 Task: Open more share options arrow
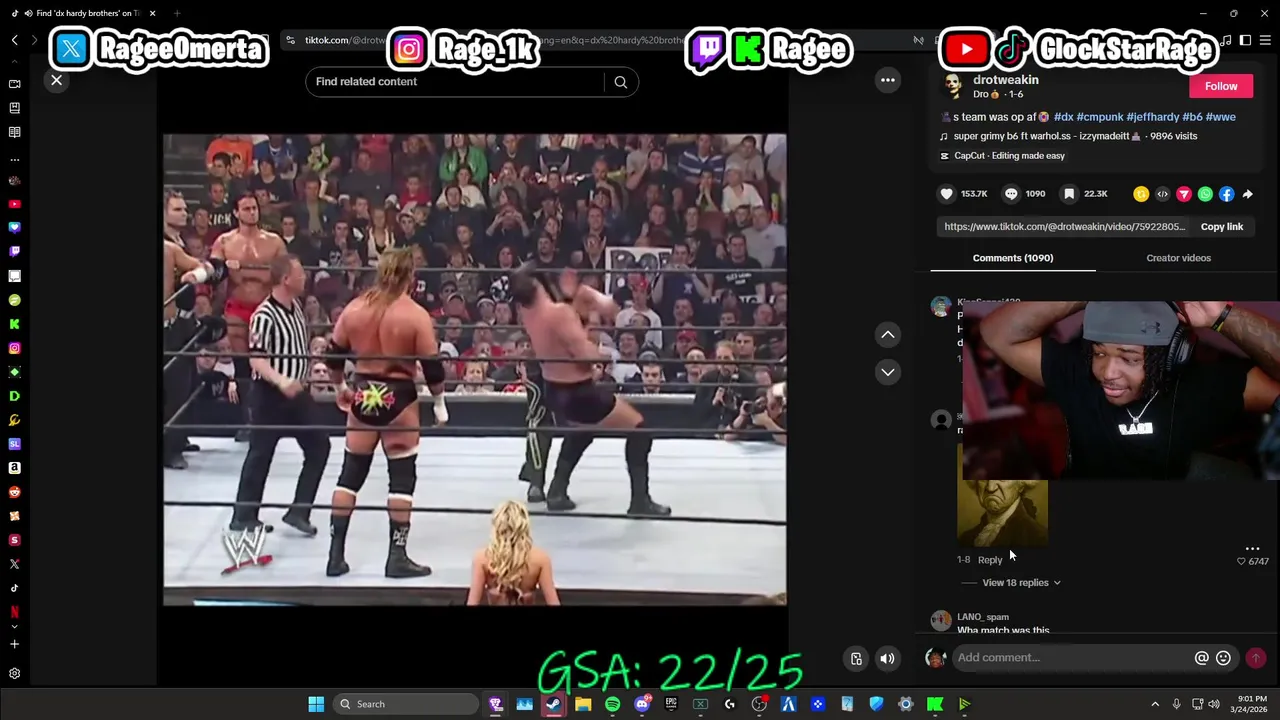[1247, 194]
